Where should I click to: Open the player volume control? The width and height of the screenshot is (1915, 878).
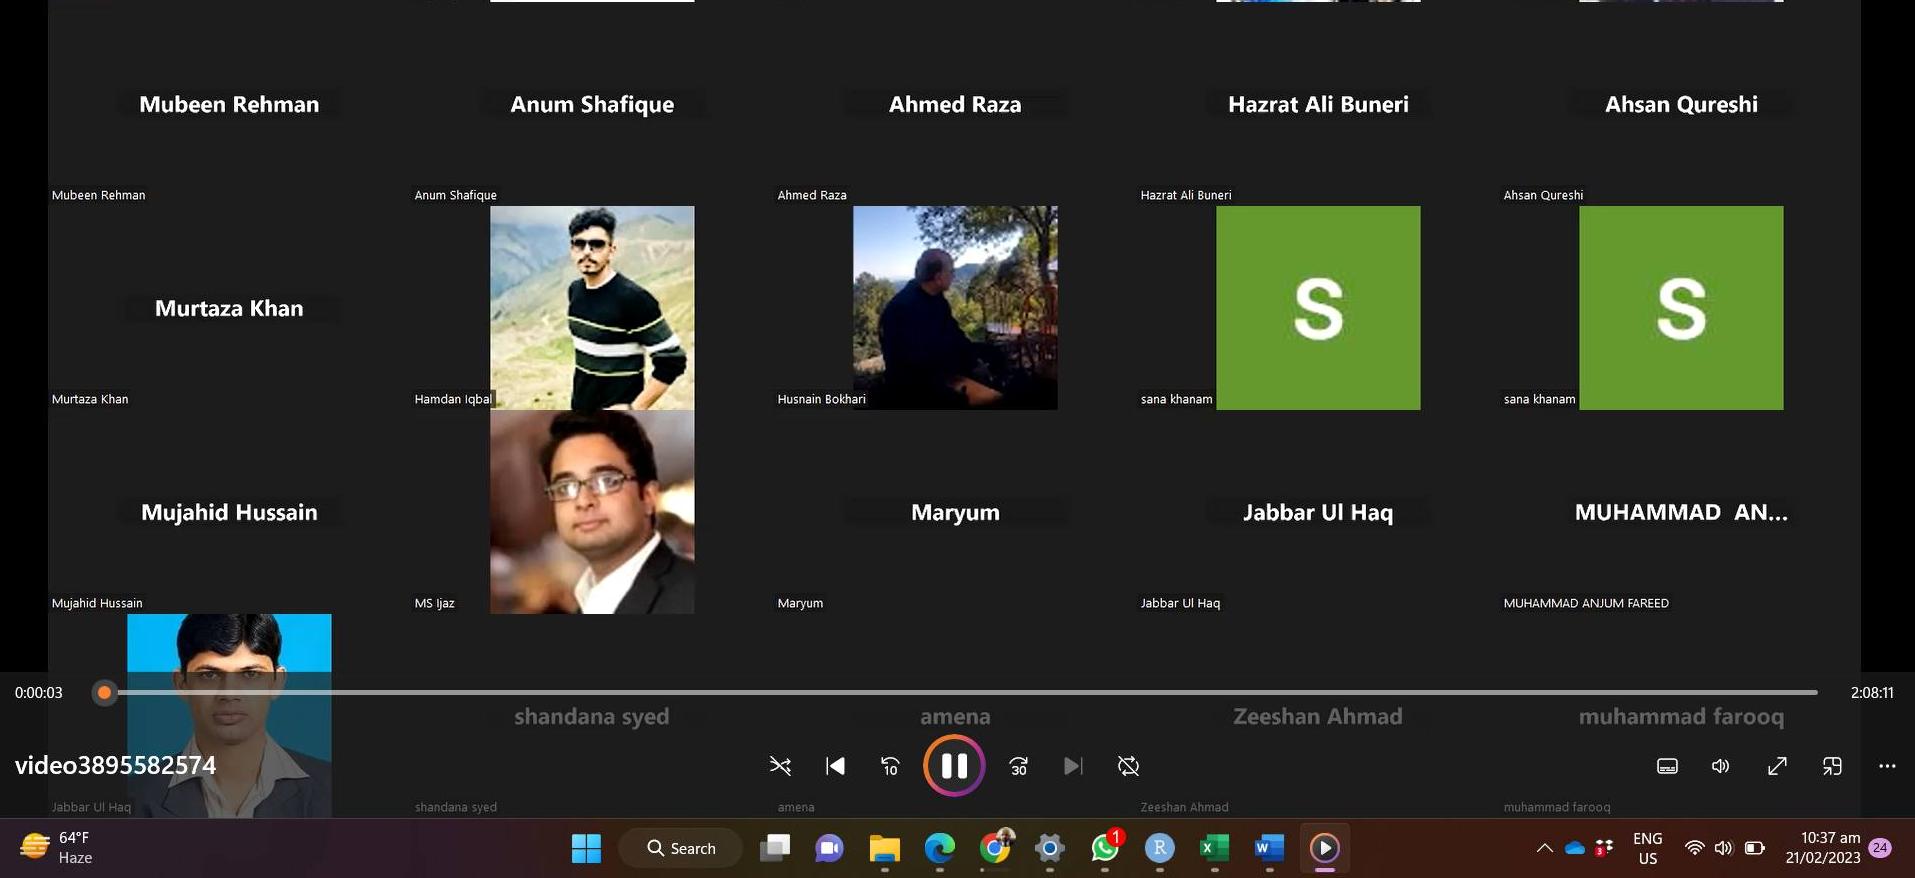coord(1721,766)
